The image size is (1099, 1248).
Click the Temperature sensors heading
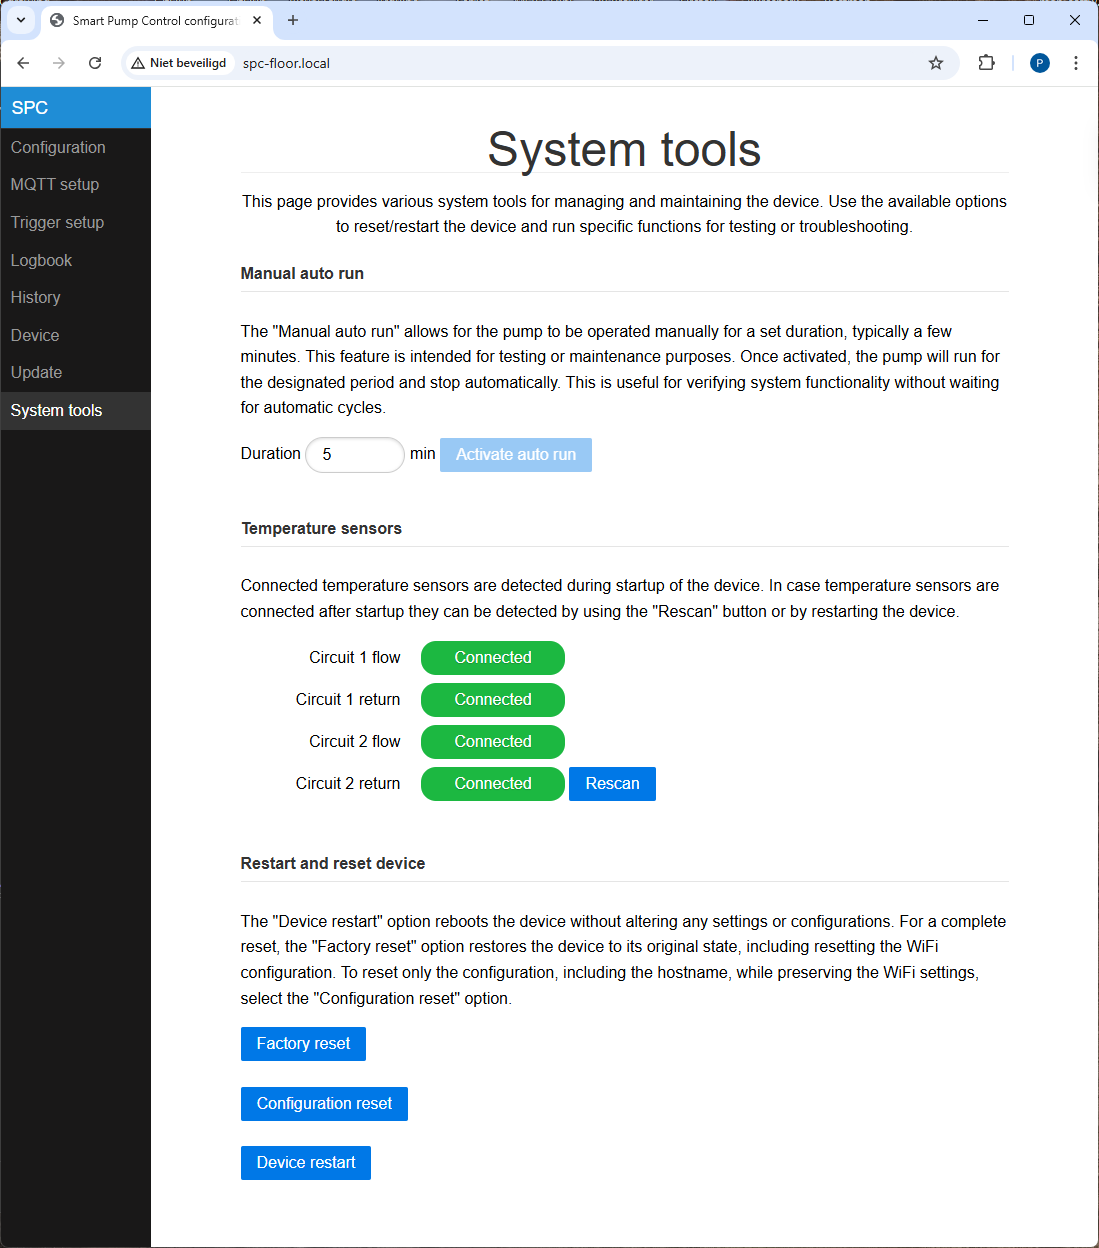pos(321,529)
